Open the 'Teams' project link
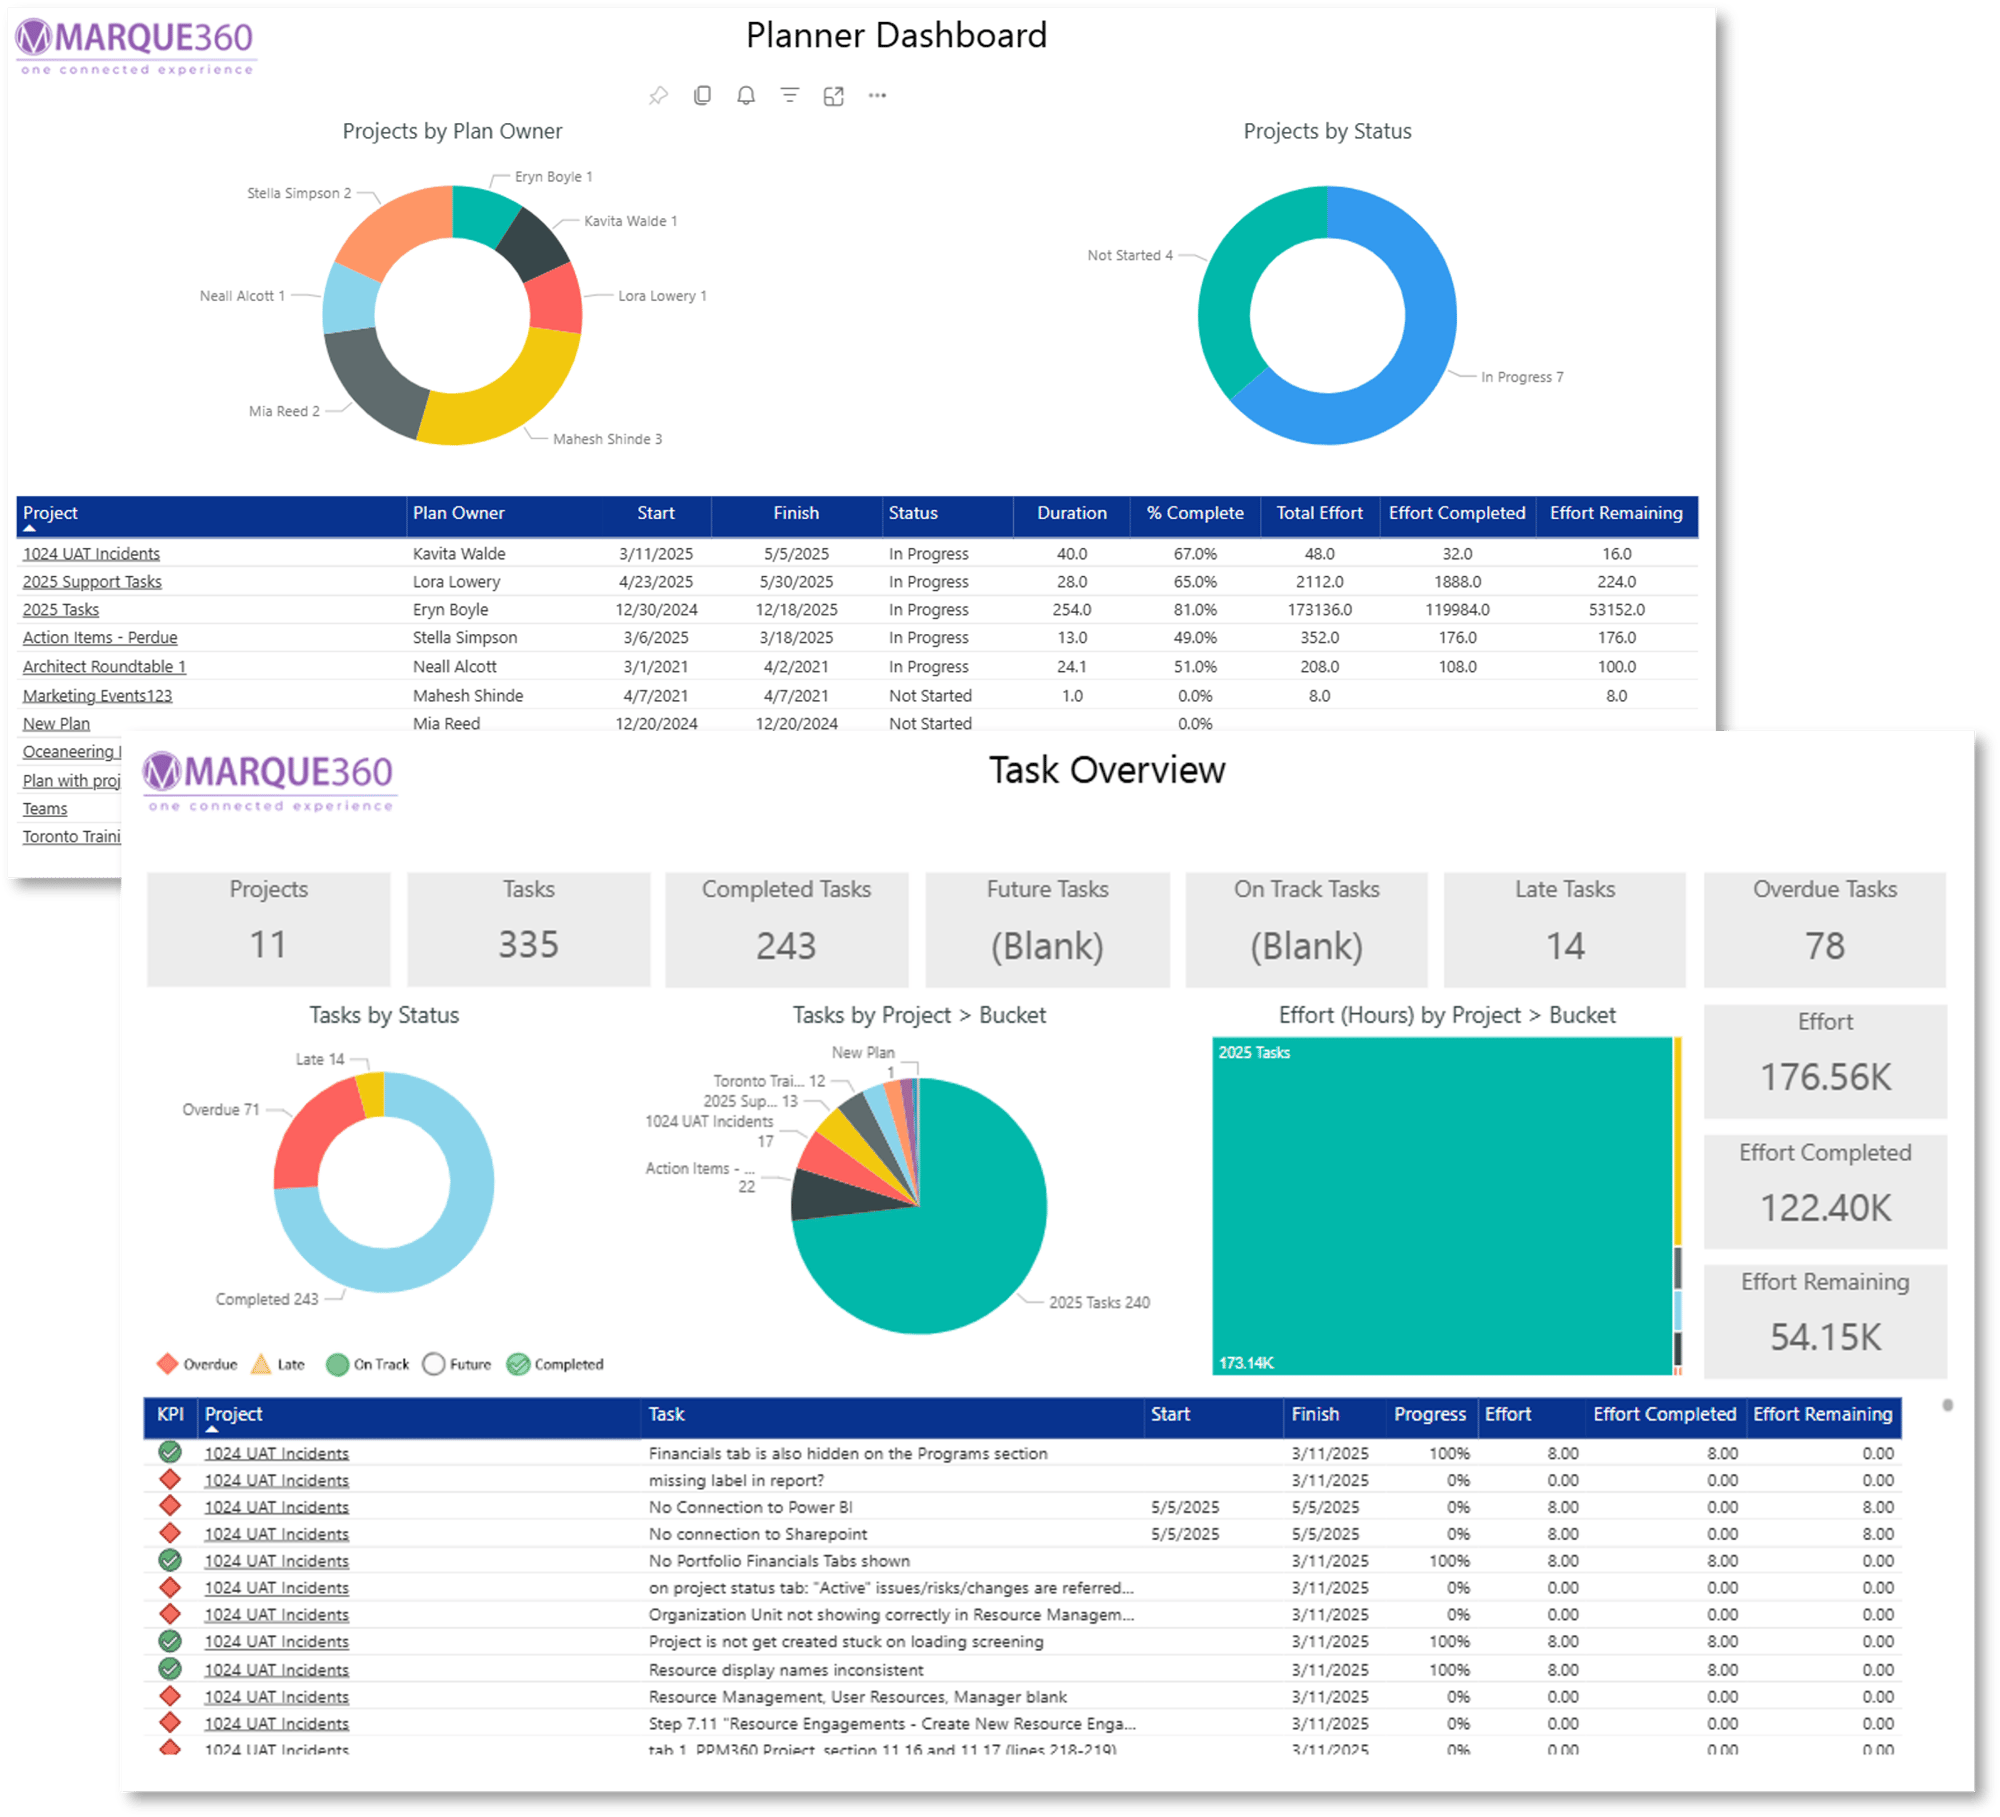The image size is (2000, 1817). click(x=44, y=808)
